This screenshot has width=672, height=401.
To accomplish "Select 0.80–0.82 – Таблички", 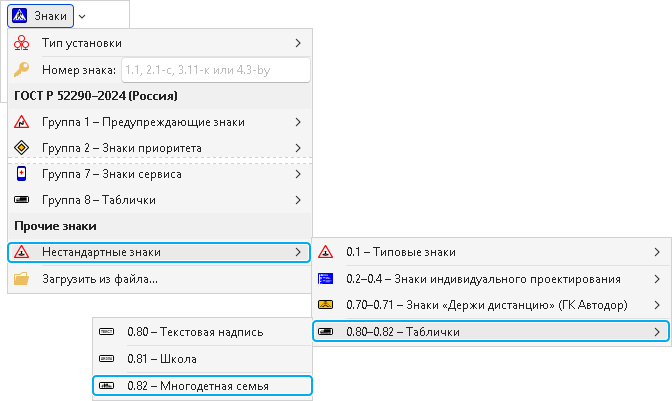I will (x=491, y=331).
